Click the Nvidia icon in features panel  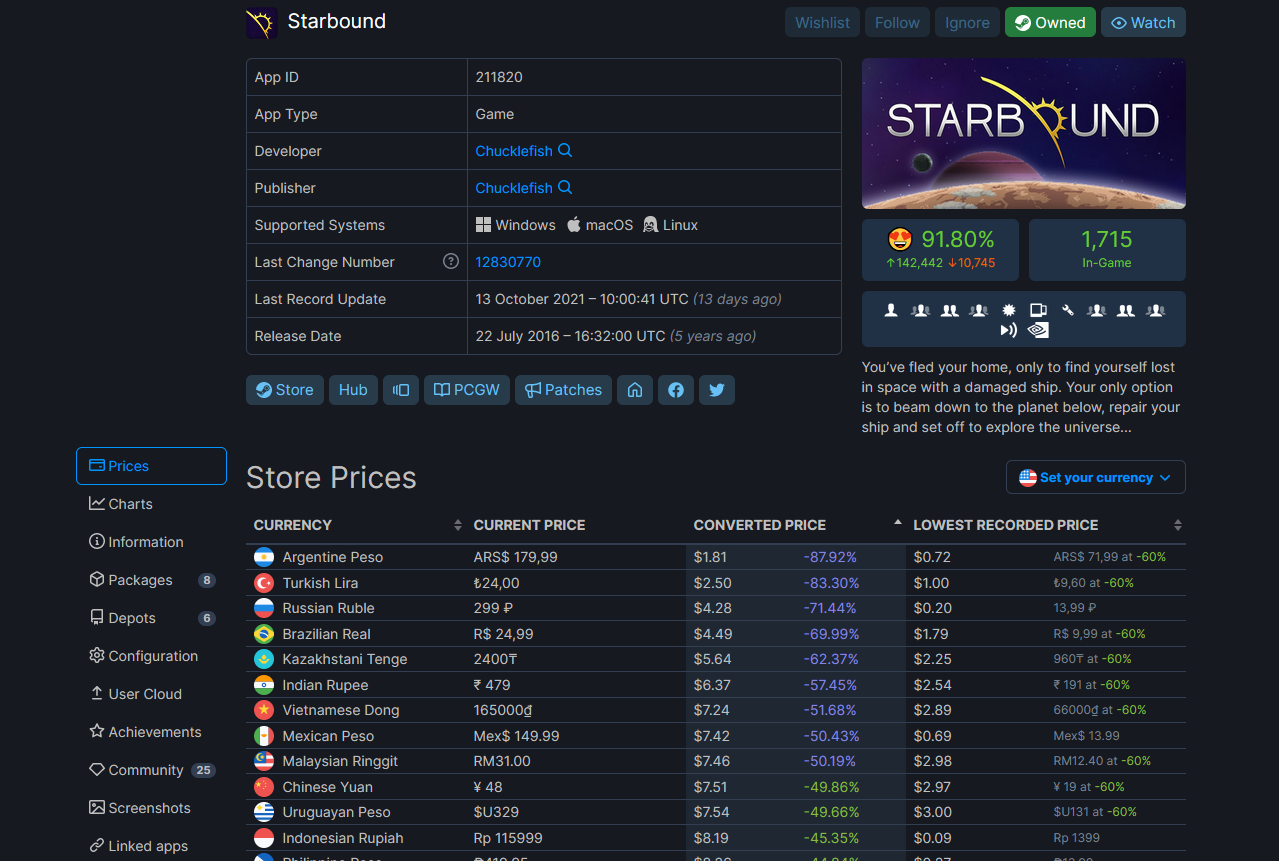pyautogui.click(x=1040, y=329)
